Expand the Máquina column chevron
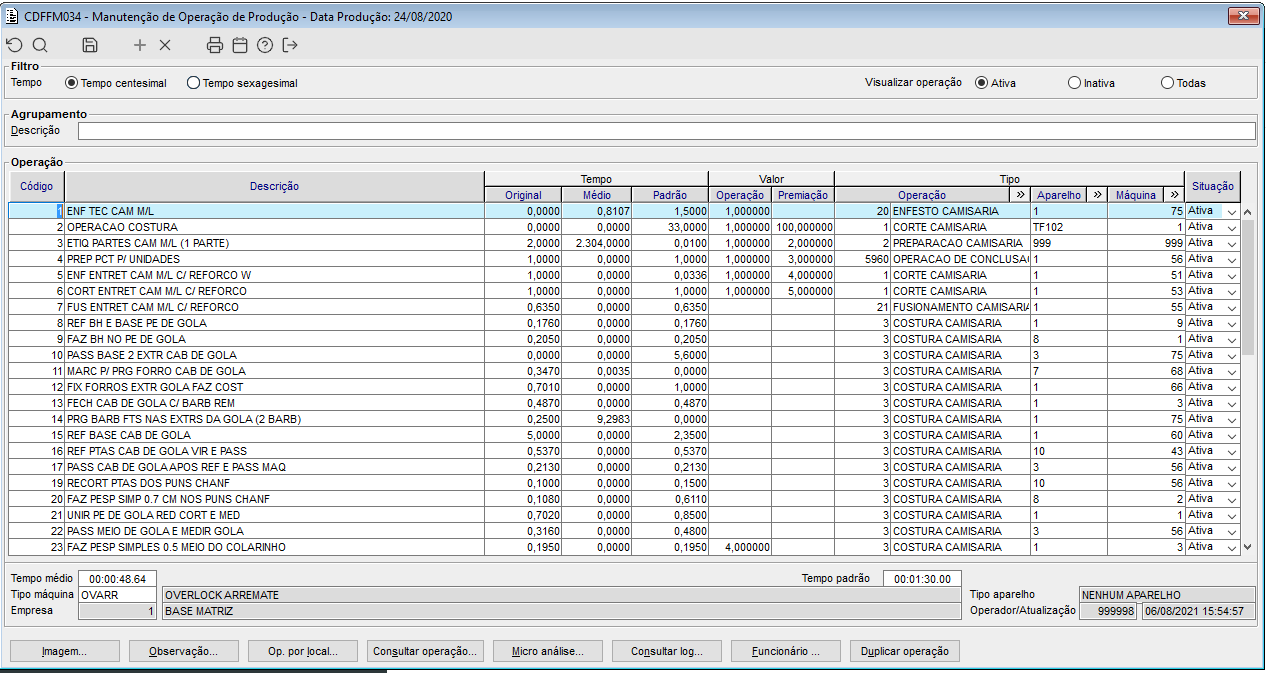 point(1174,195)
